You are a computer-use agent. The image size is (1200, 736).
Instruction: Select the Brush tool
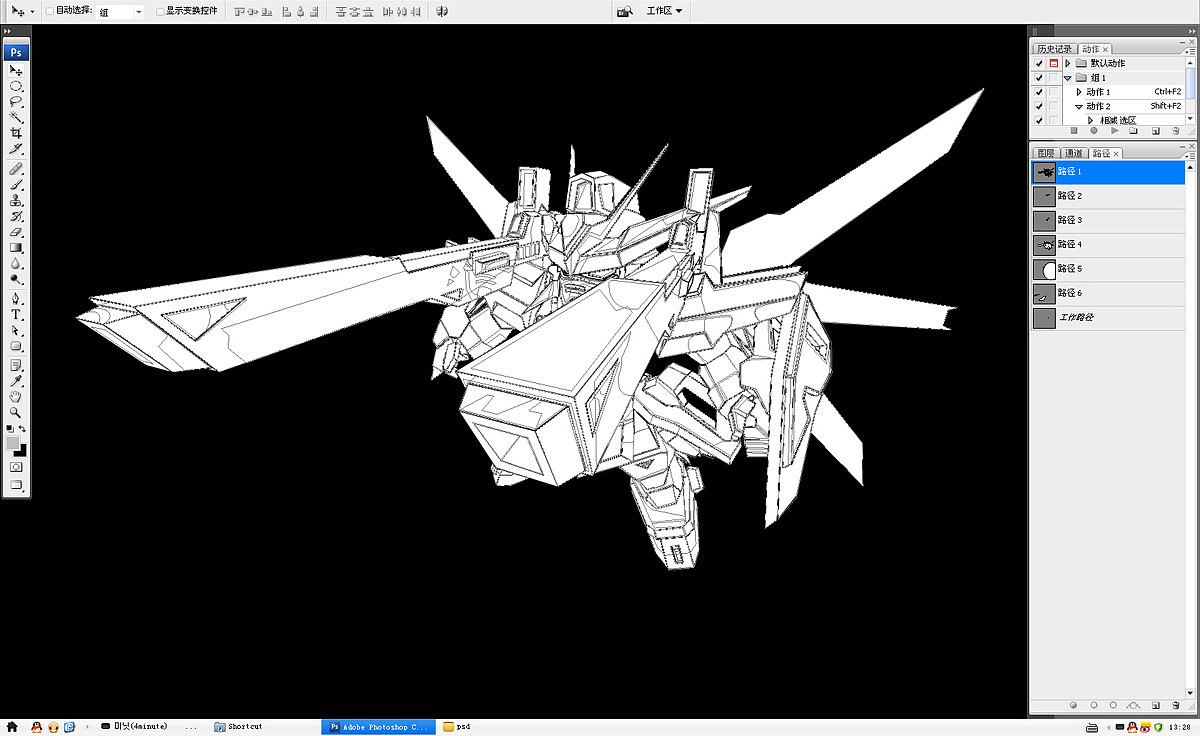click(x=16, y=184)
